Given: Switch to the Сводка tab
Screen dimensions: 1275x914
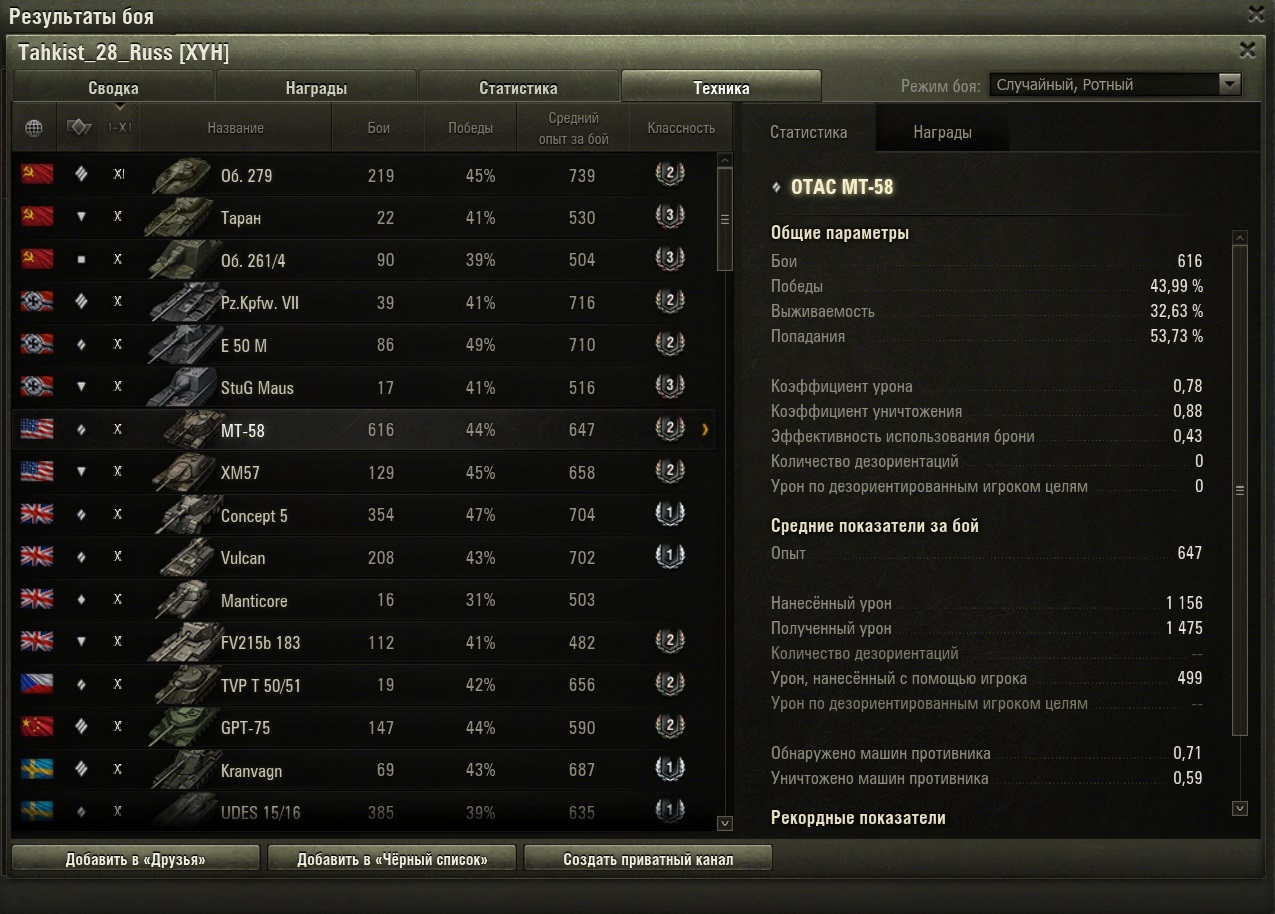Looking at the screenshot, I should [x=113, y=88].
